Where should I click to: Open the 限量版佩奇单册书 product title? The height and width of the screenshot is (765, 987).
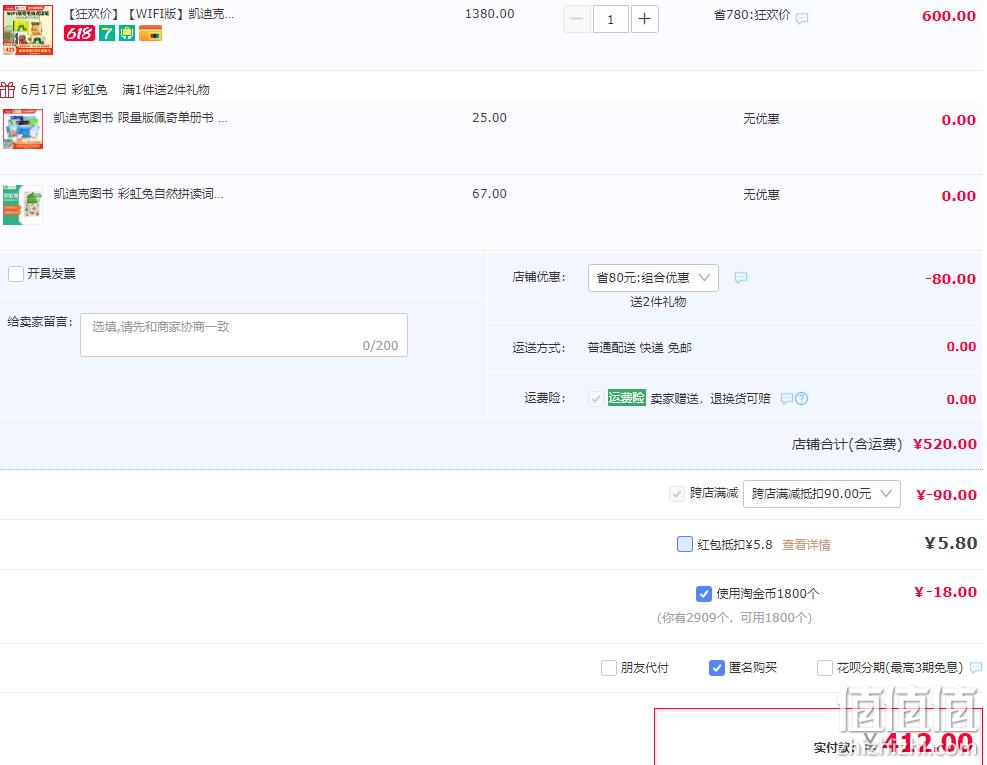[140, 118]
